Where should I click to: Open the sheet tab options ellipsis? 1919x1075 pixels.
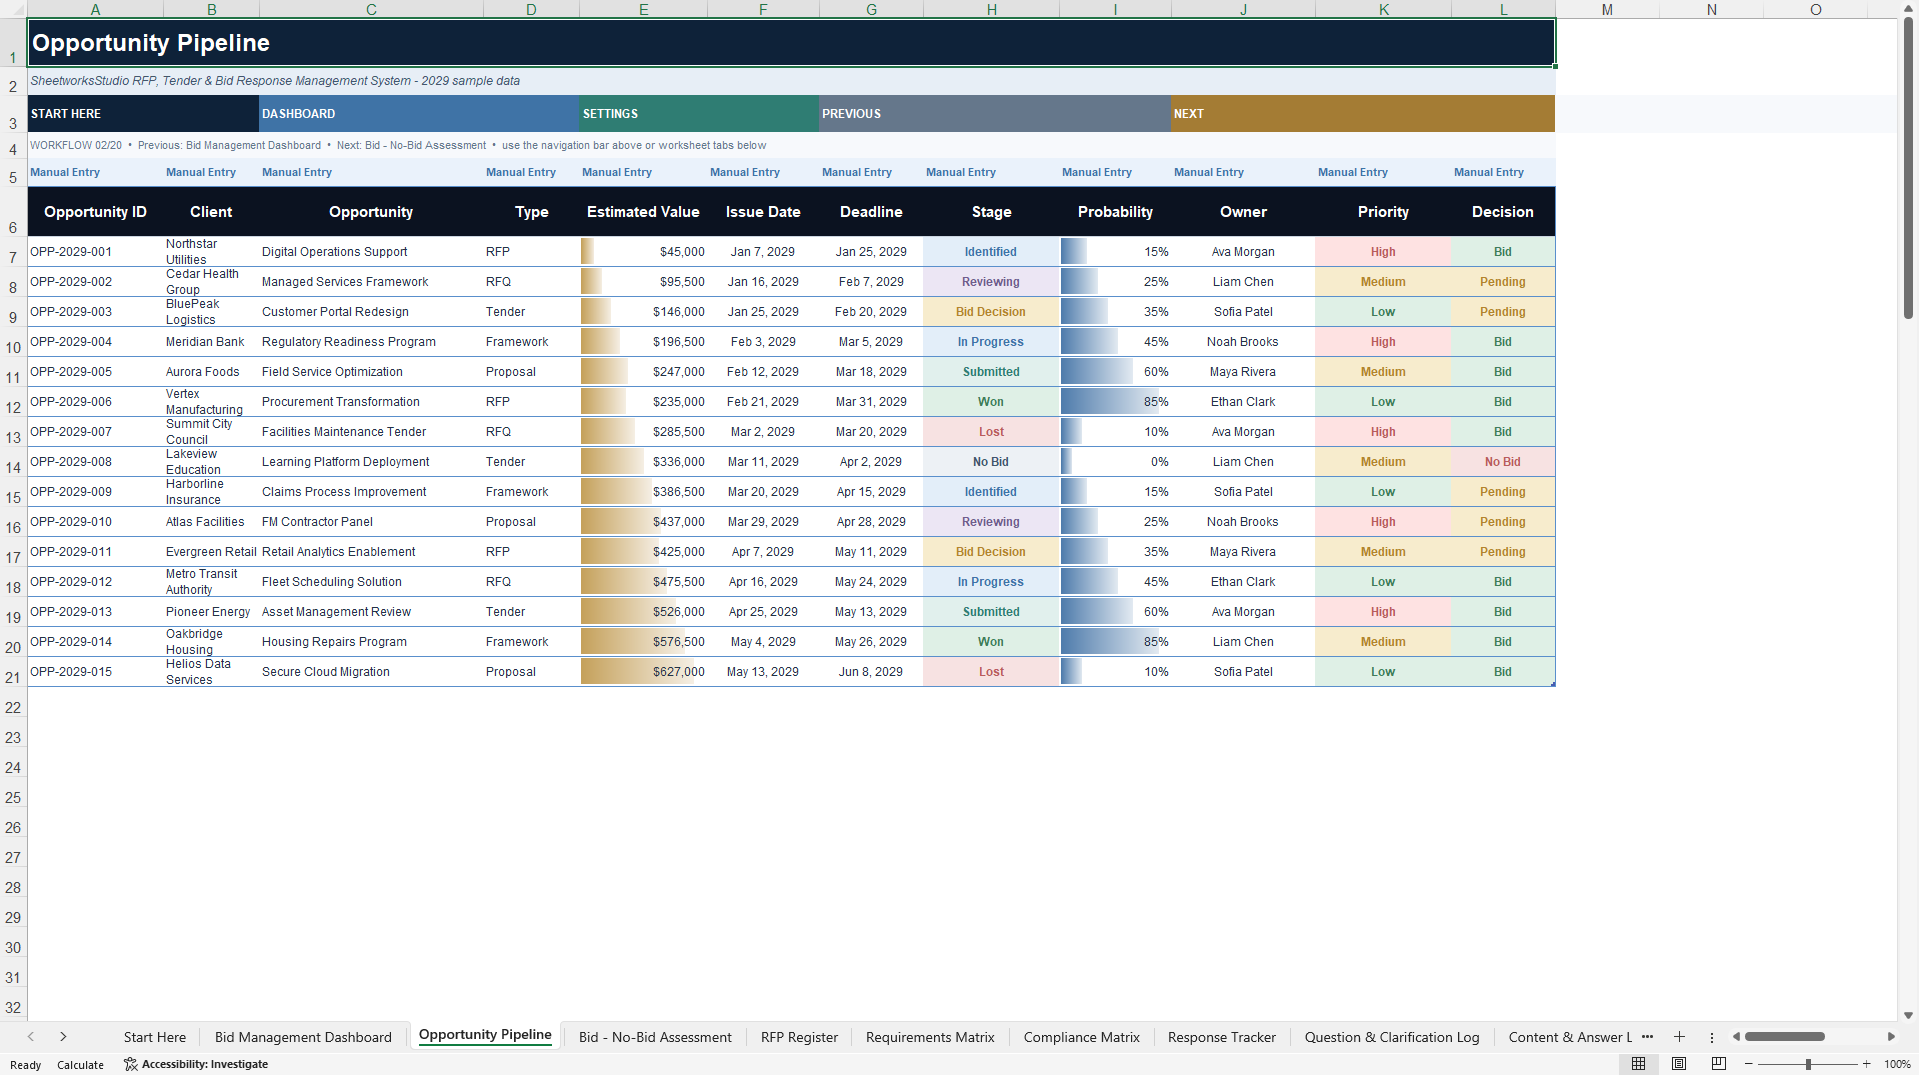tap(1712, 1037)
